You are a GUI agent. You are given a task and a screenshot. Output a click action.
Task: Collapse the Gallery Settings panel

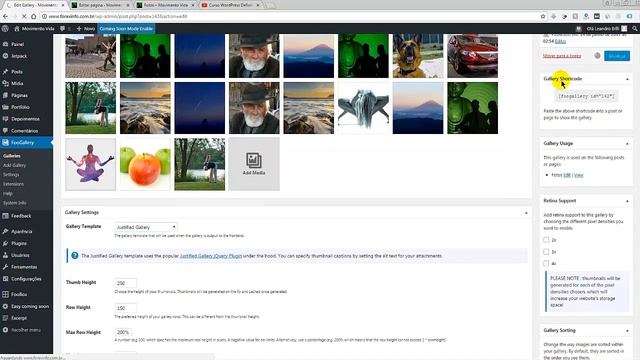[526, 213]
